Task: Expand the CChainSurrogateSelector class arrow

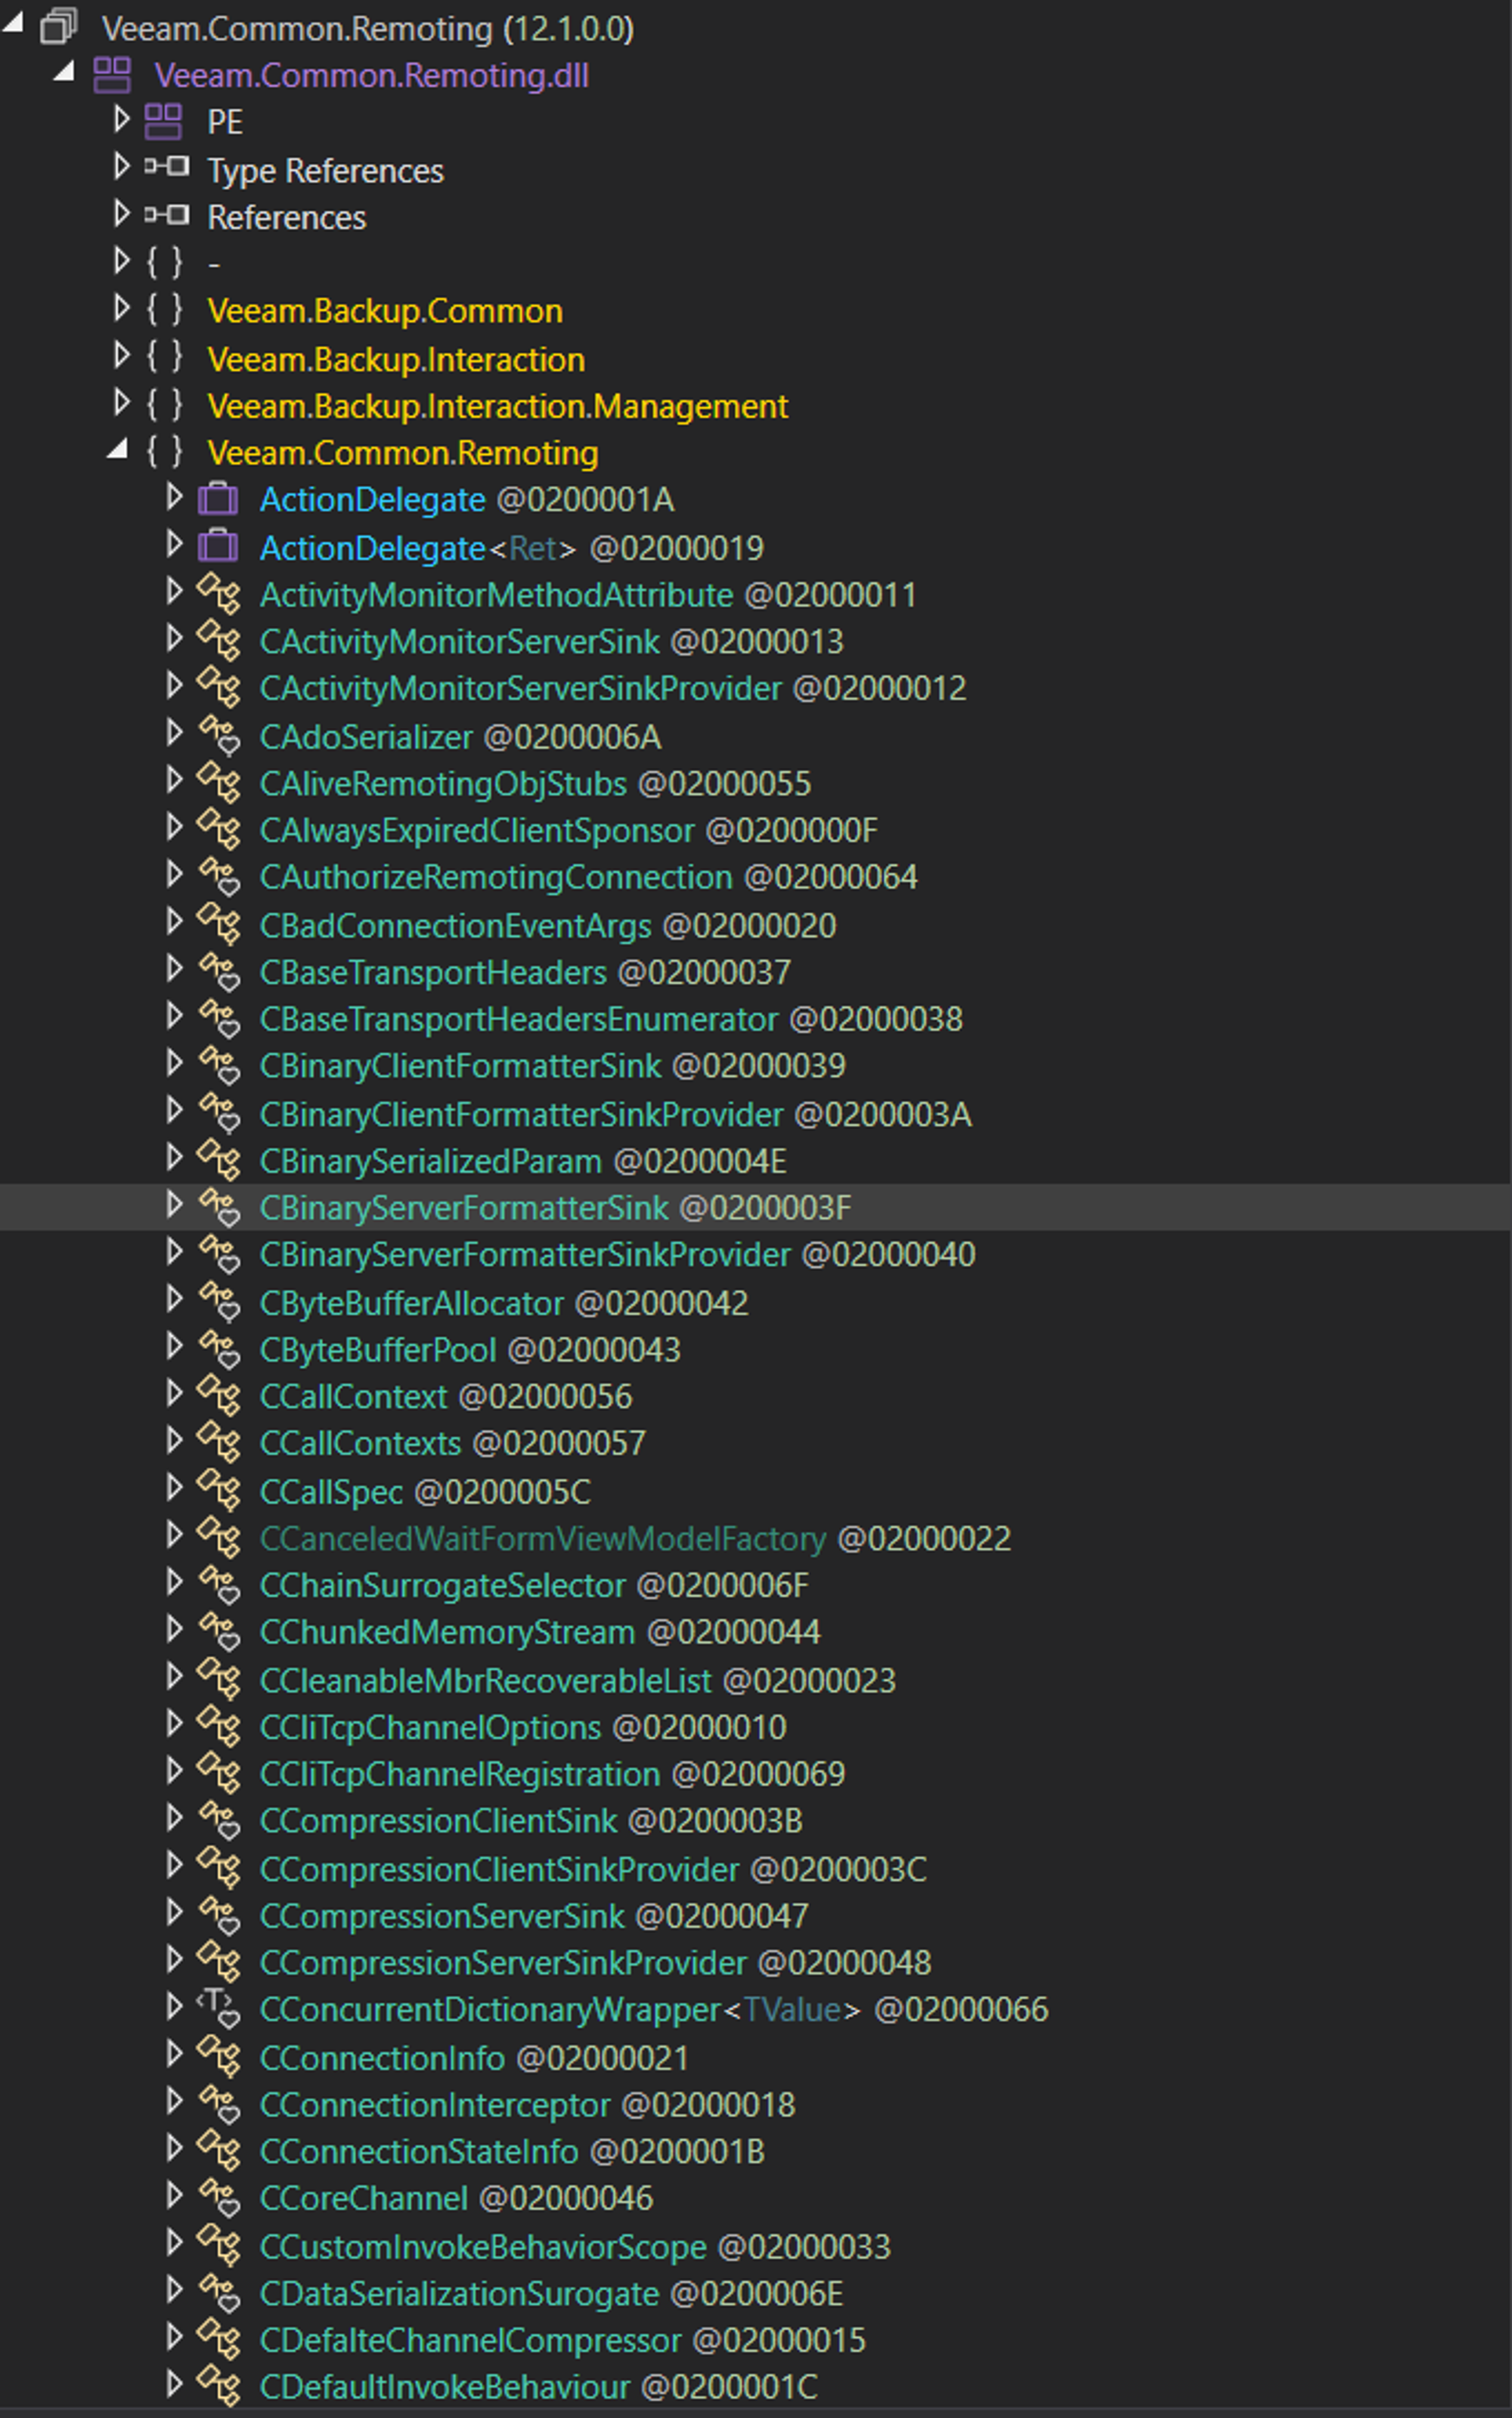Action: coord(174,1582)
